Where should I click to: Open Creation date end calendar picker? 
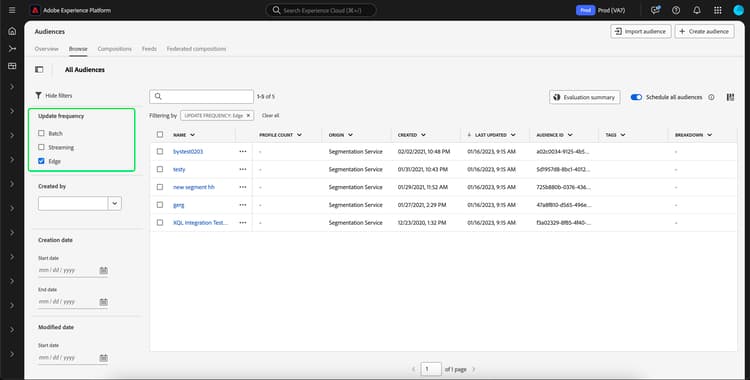point(103,302)
